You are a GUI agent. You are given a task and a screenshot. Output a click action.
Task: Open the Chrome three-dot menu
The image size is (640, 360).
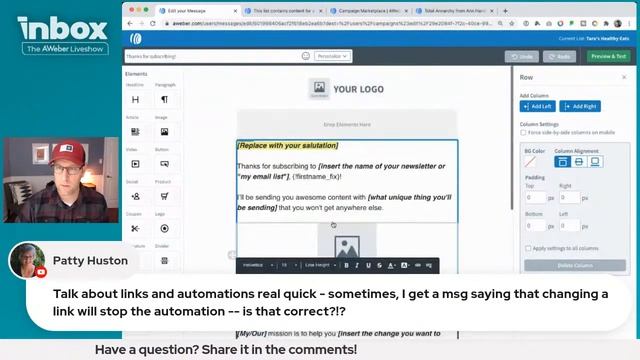tap(629, 24)
